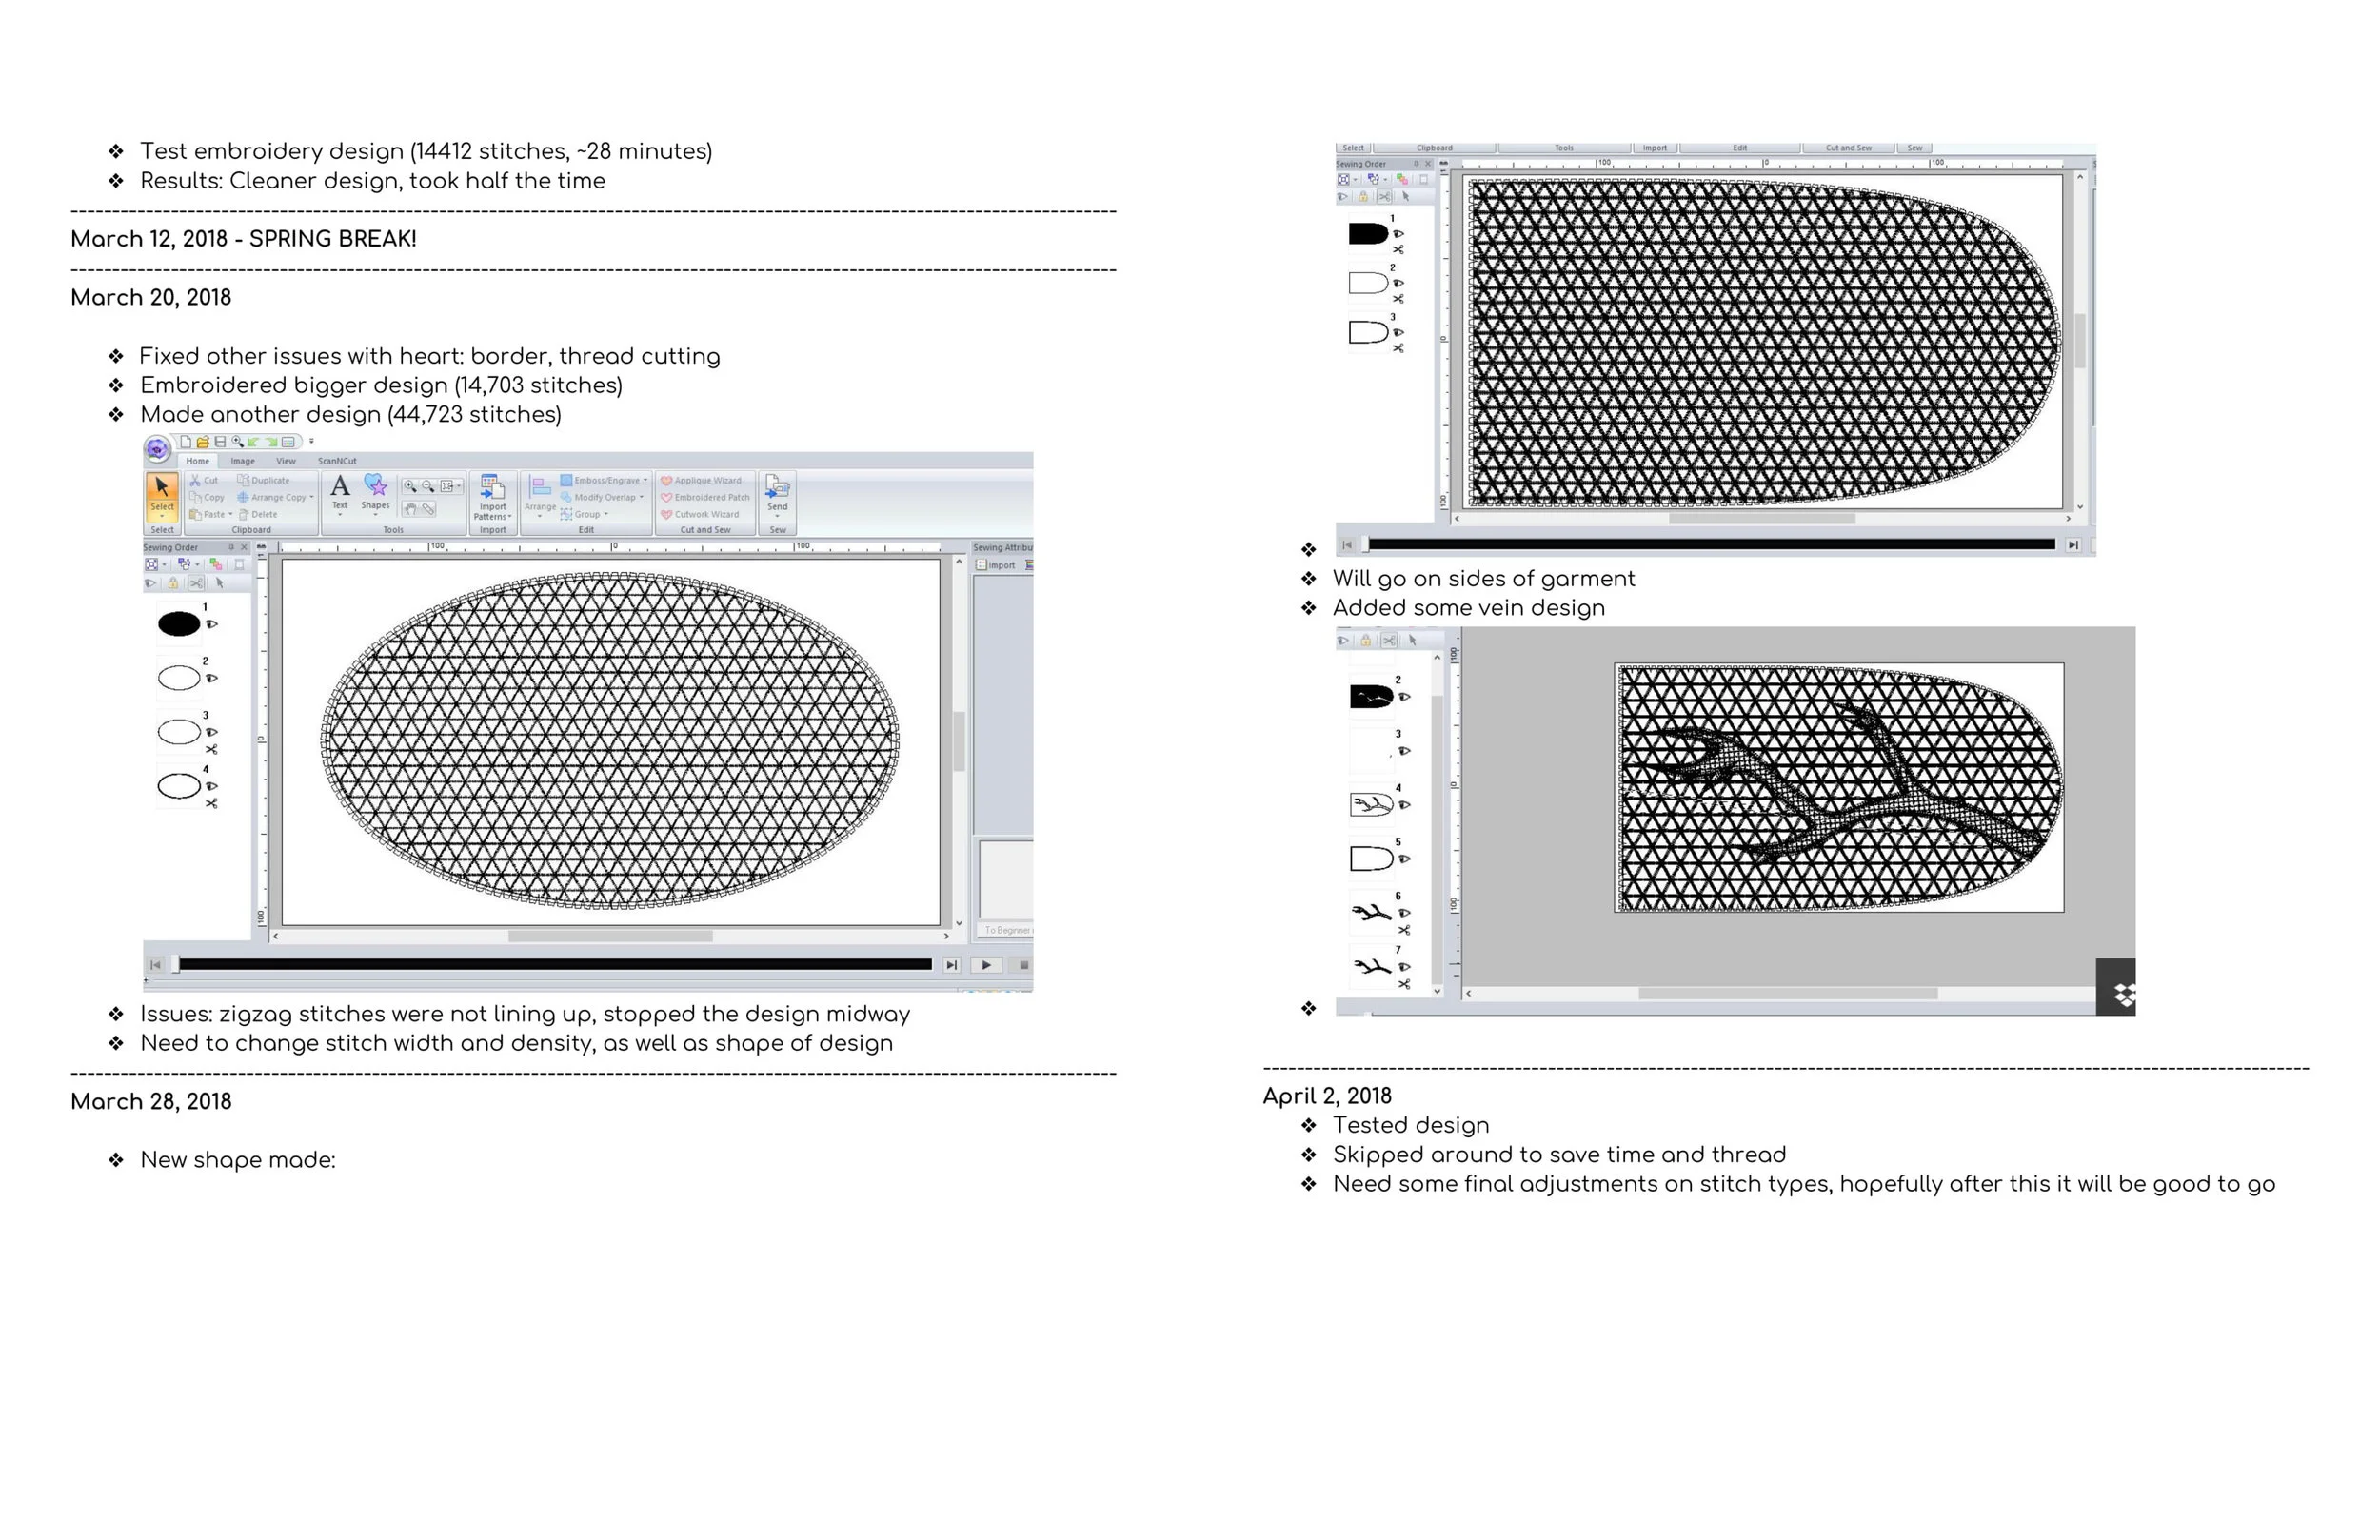The width and height of the screenshot is (2380, 1540).
Task: Toggle eye visibility for item 4 in oval window
Action: (212, 786)
